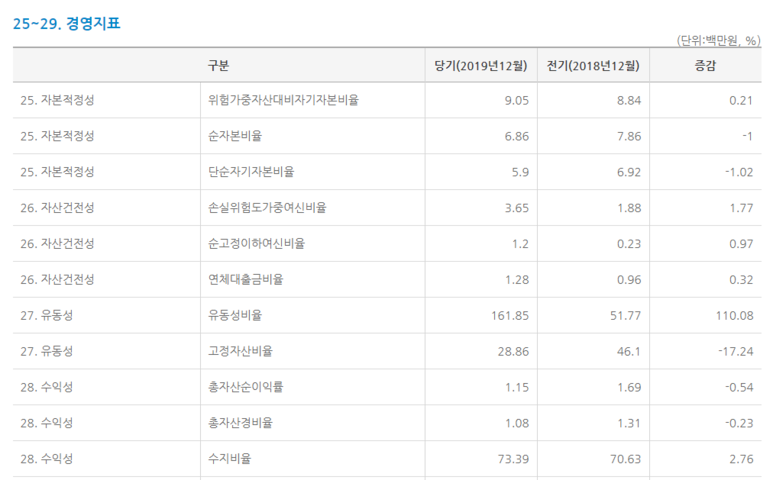Click the current value 3.65
Screen dimensions: 773x480
[x=517, y=208]
